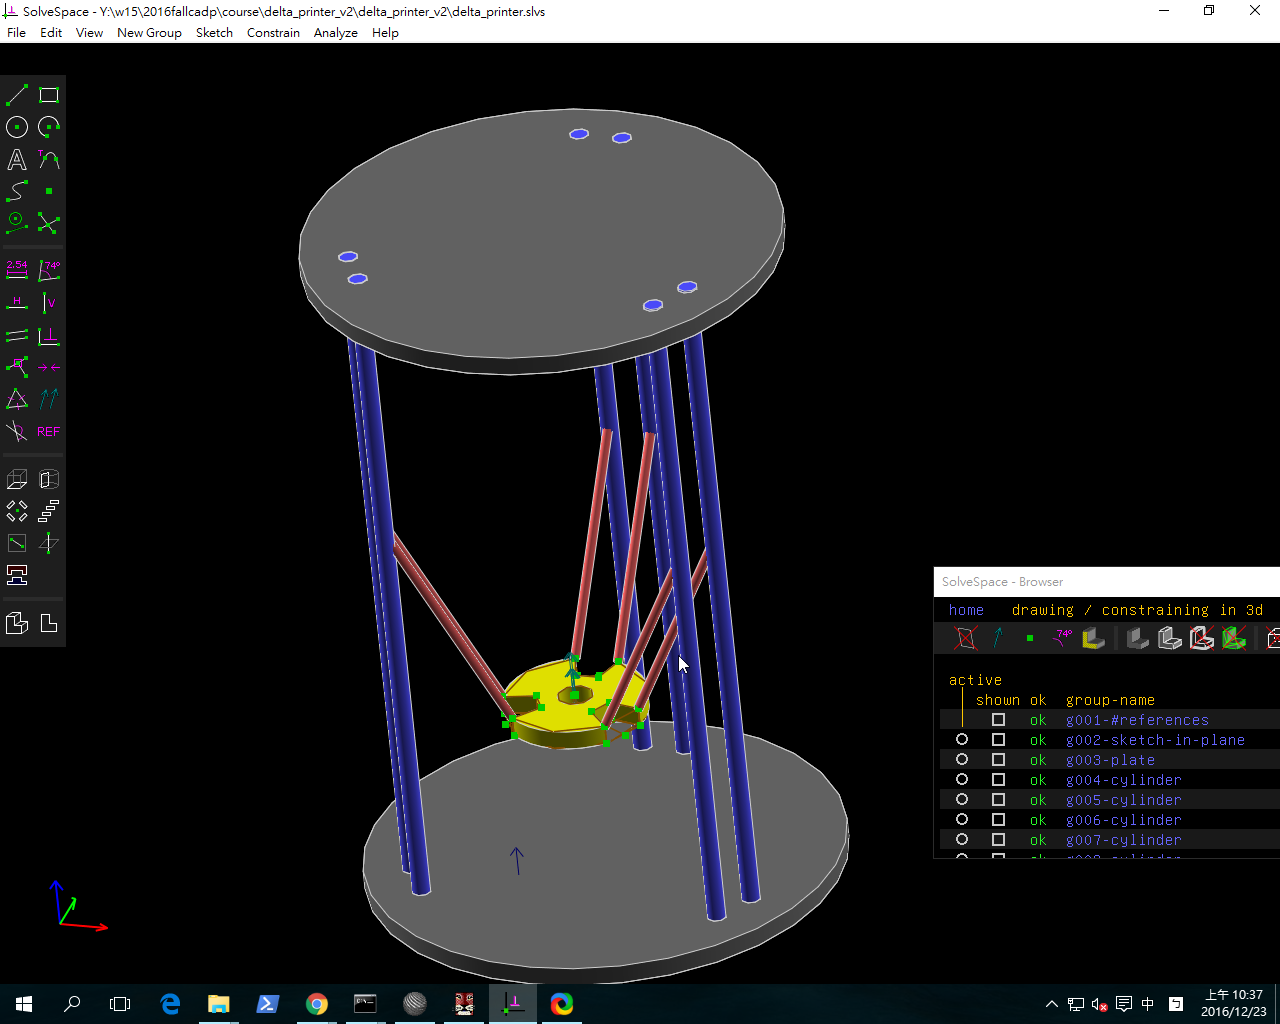Activate the distance constraint tool showing 2.54
The image size is (1280, 1024).
click(x=17, y=270)
